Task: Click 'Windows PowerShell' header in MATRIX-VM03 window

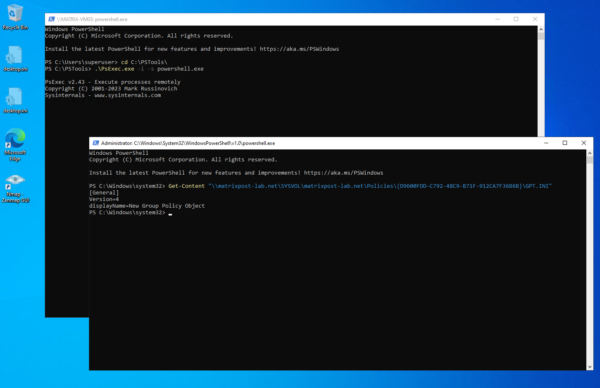Action: click(75, 29)
